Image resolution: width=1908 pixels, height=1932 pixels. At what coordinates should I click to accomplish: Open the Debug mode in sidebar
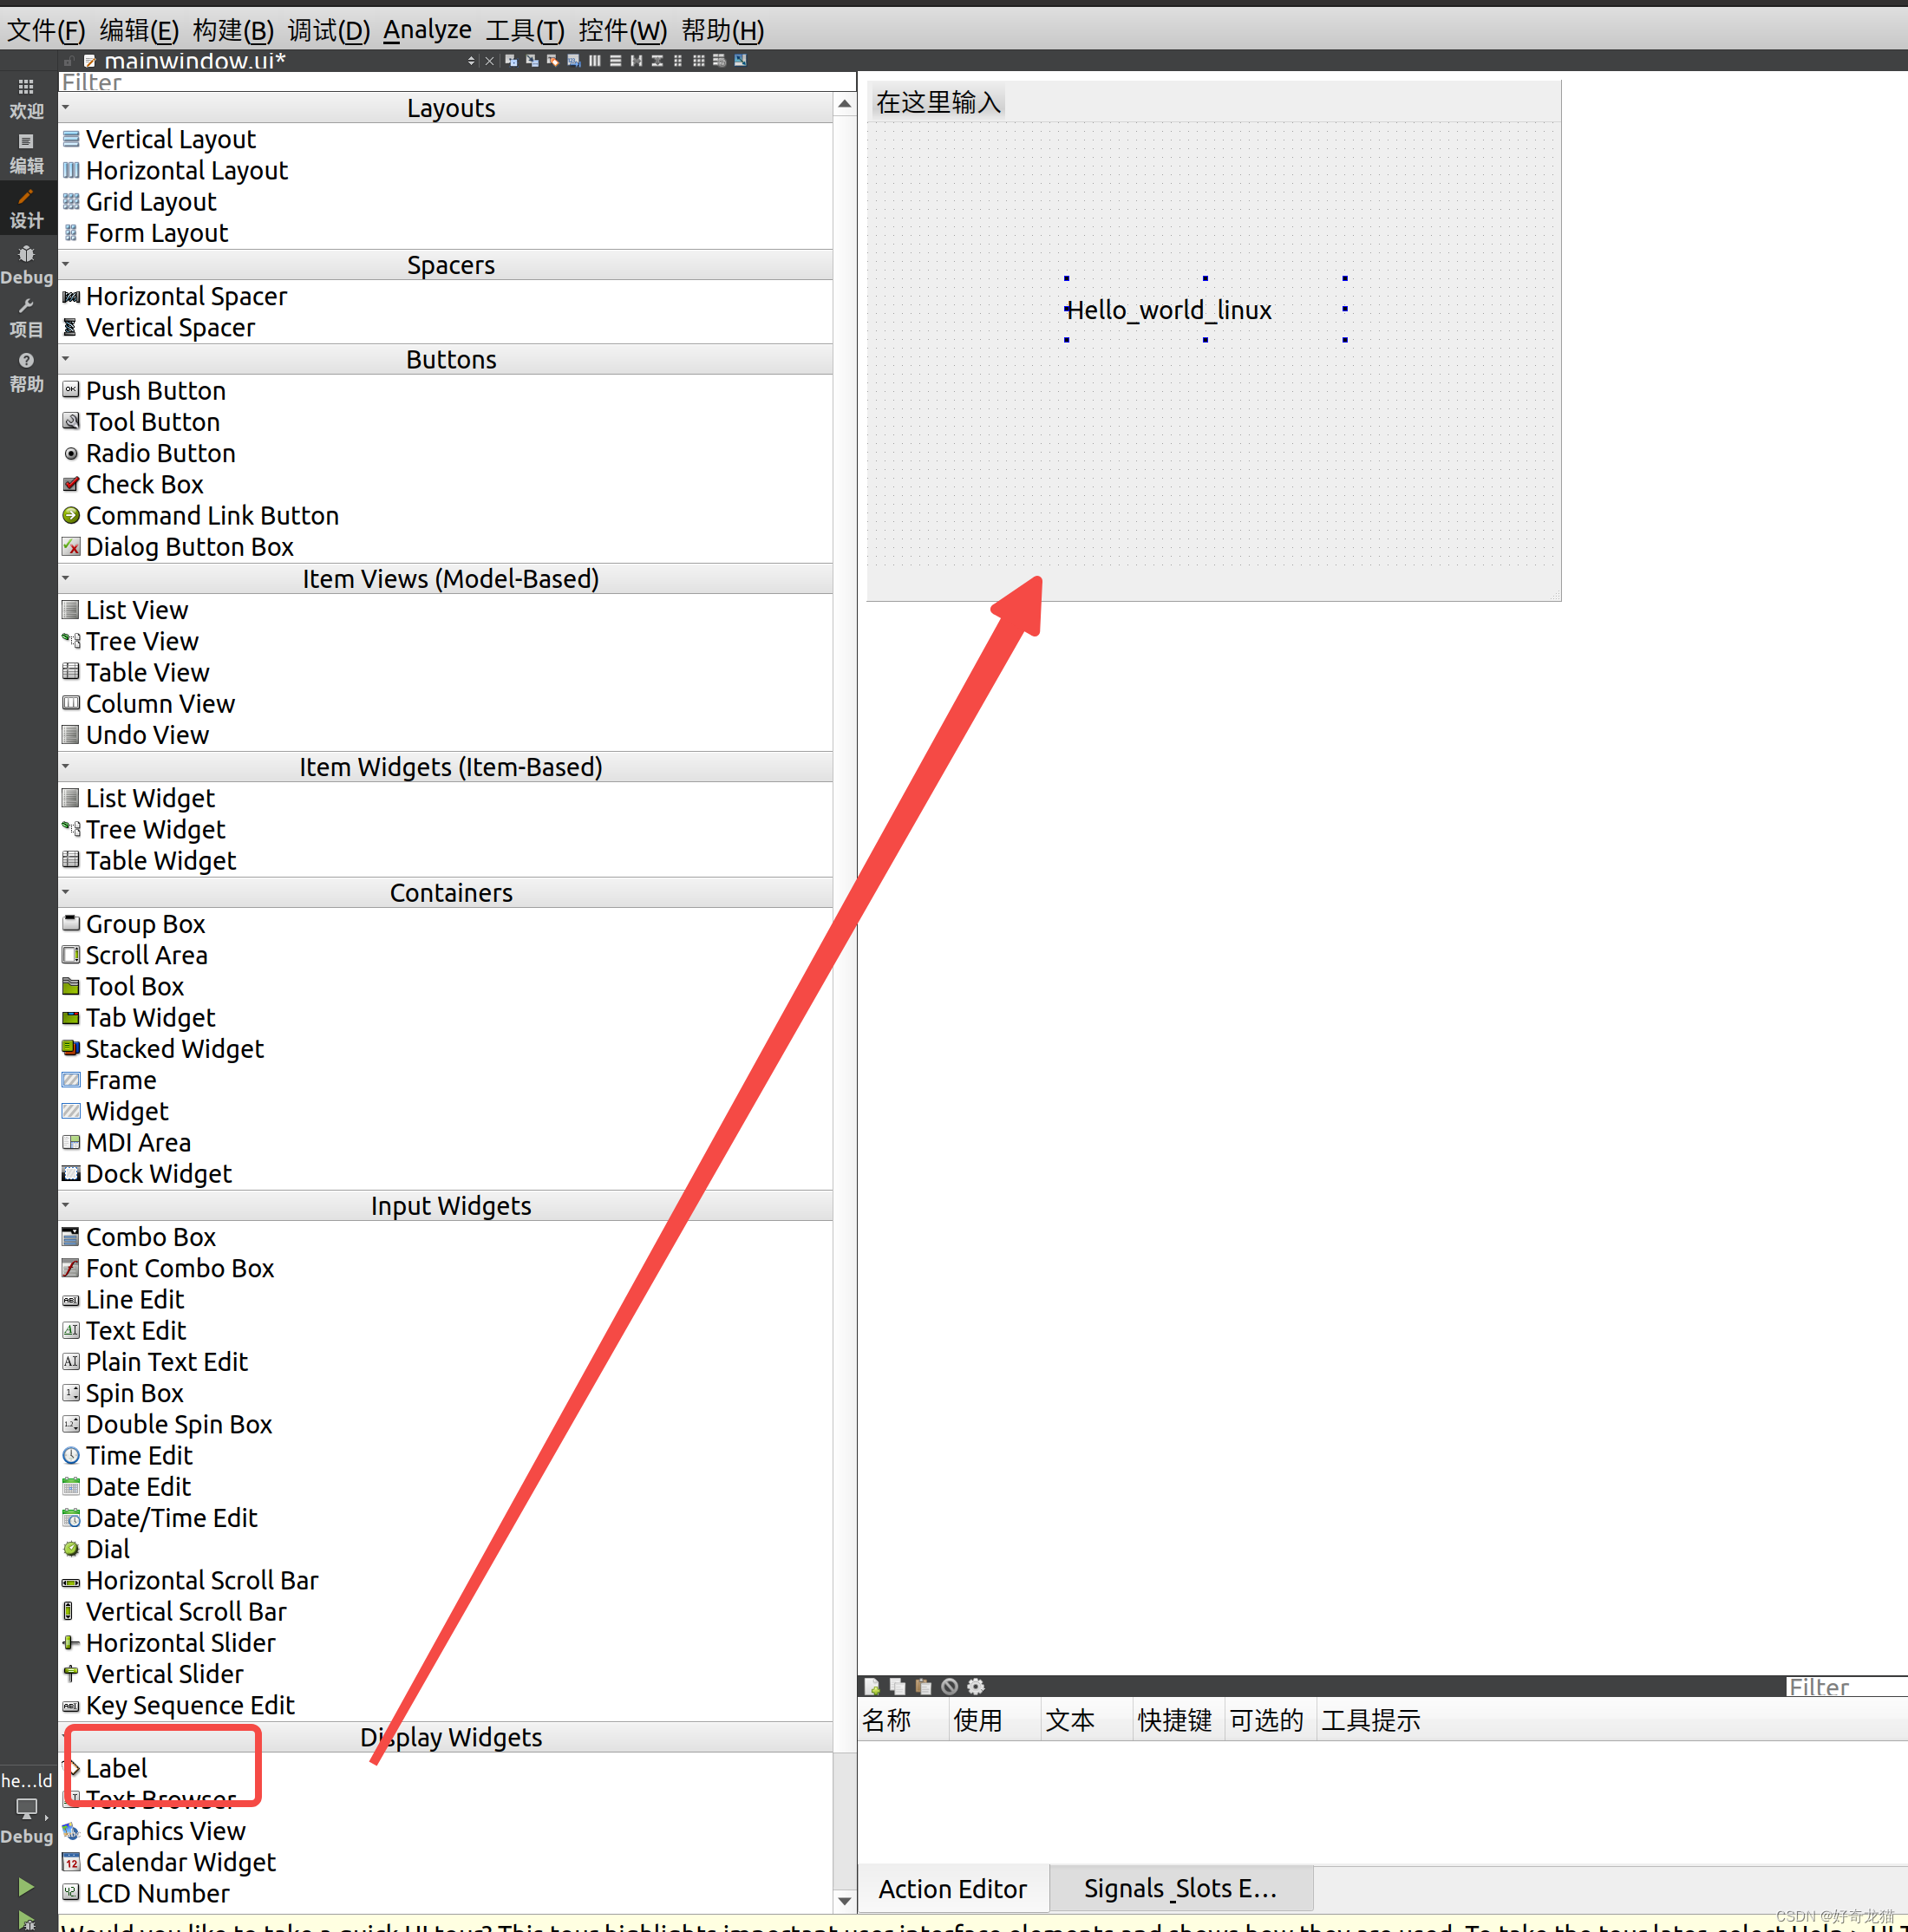(x=27, y=265)
